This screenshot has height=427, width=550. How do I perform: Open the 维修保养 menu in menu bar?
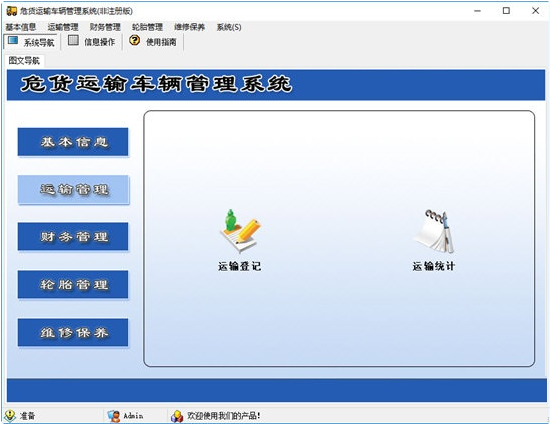189,27
